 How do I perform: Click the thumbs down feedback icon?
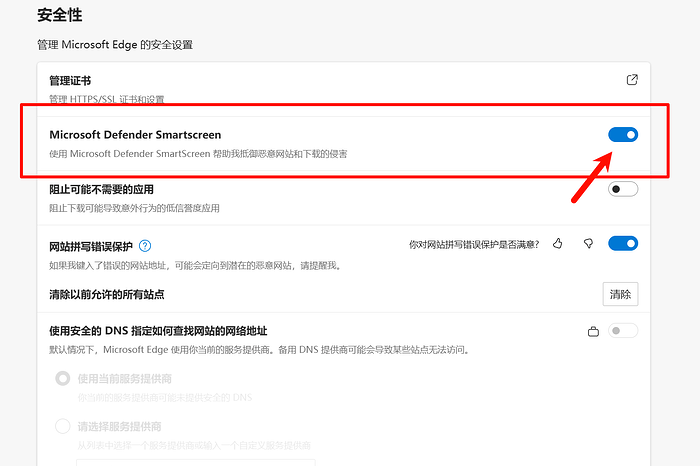pos(588,244)
